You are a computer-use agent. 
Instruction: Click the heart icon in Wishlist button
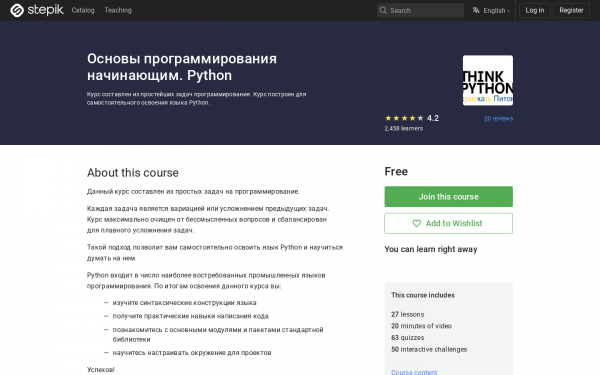tap(416, 223)
